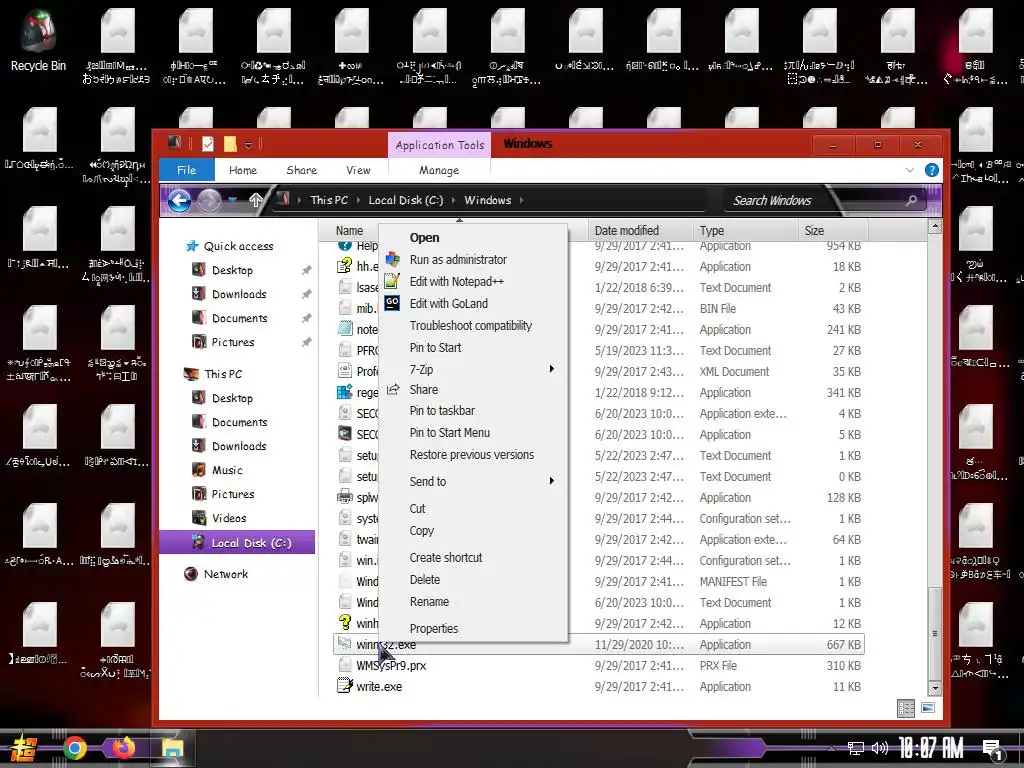Sort by the Date modified column header
This screenshot has width=1024, height=768.
[640, 231]
